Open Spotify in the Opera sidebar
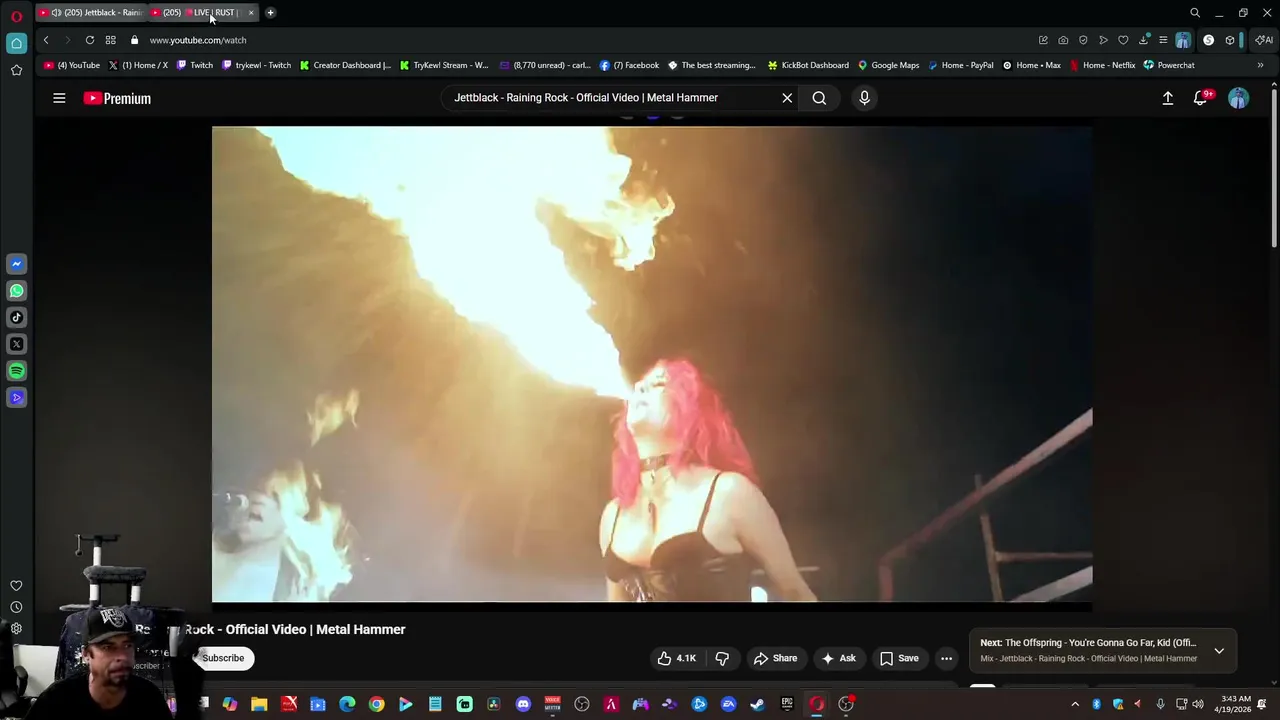Viewport: 1280px width, 720px height. tap(16, 371)
